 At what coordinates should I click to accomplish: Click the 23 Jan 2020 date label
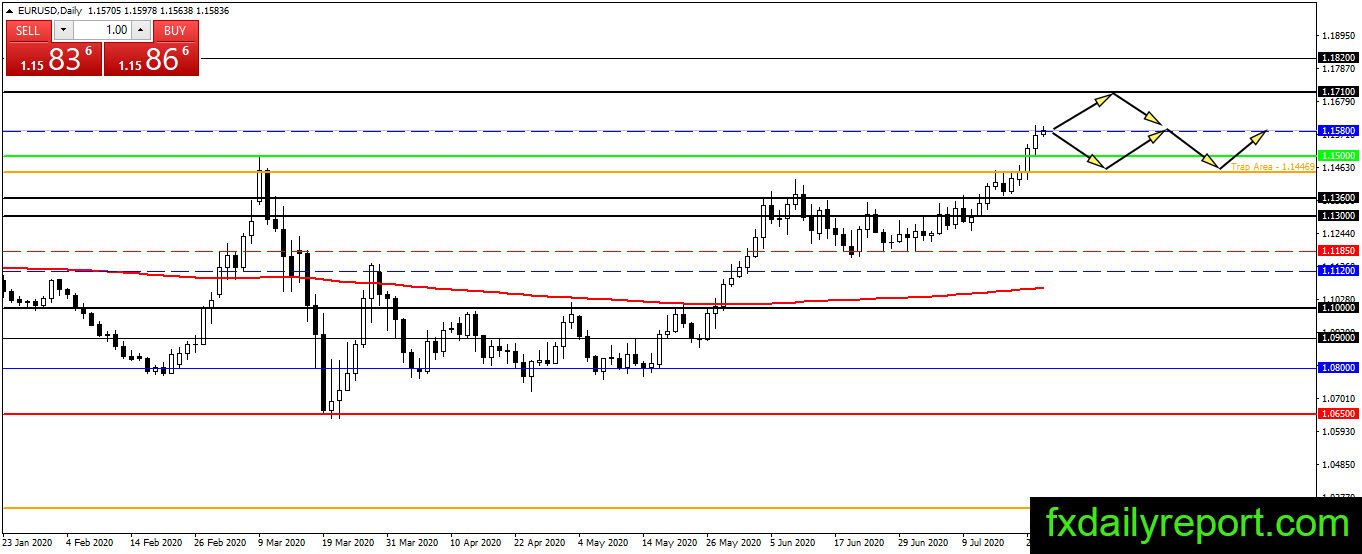[28, 543]
